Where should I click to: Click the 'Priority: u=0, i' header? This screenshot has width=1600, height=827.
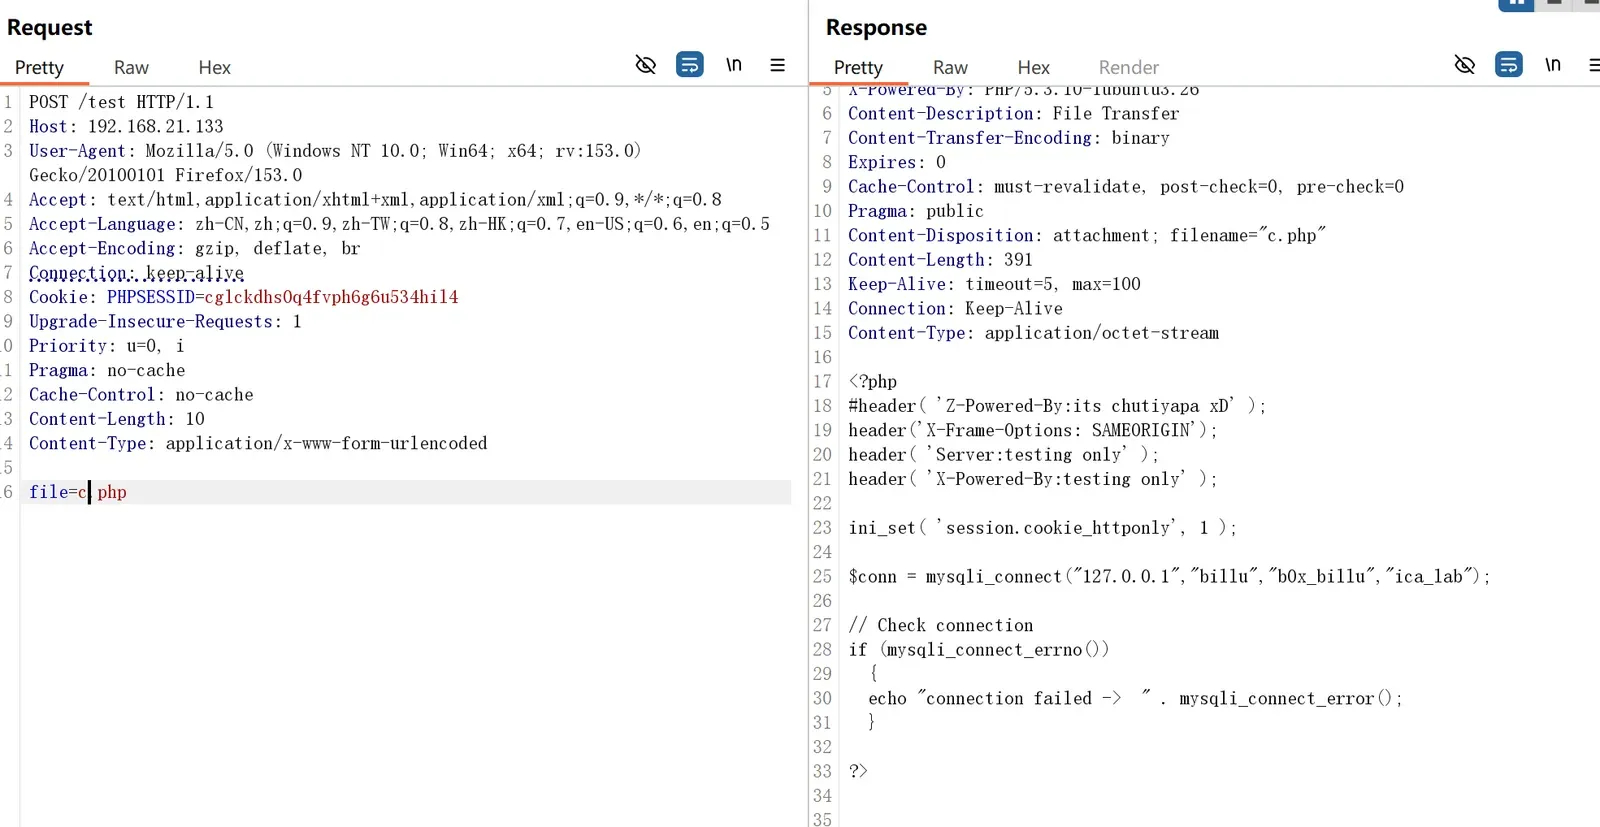106,346
